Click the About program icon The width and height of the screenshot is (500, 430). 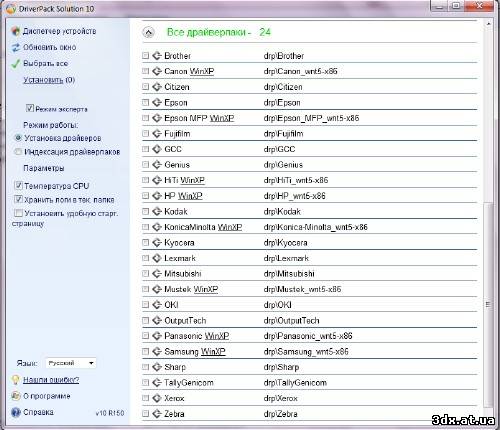coord(16,396)
